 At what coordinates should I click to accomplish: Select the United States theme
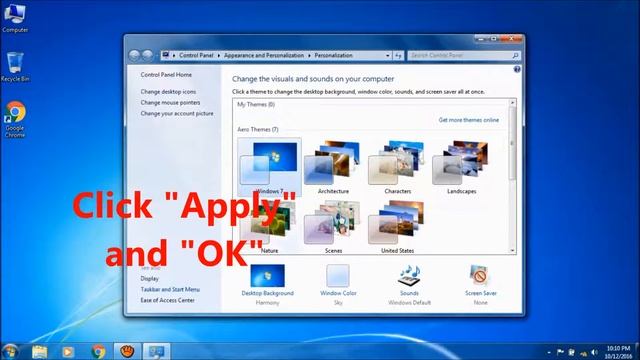pos(397,227)
